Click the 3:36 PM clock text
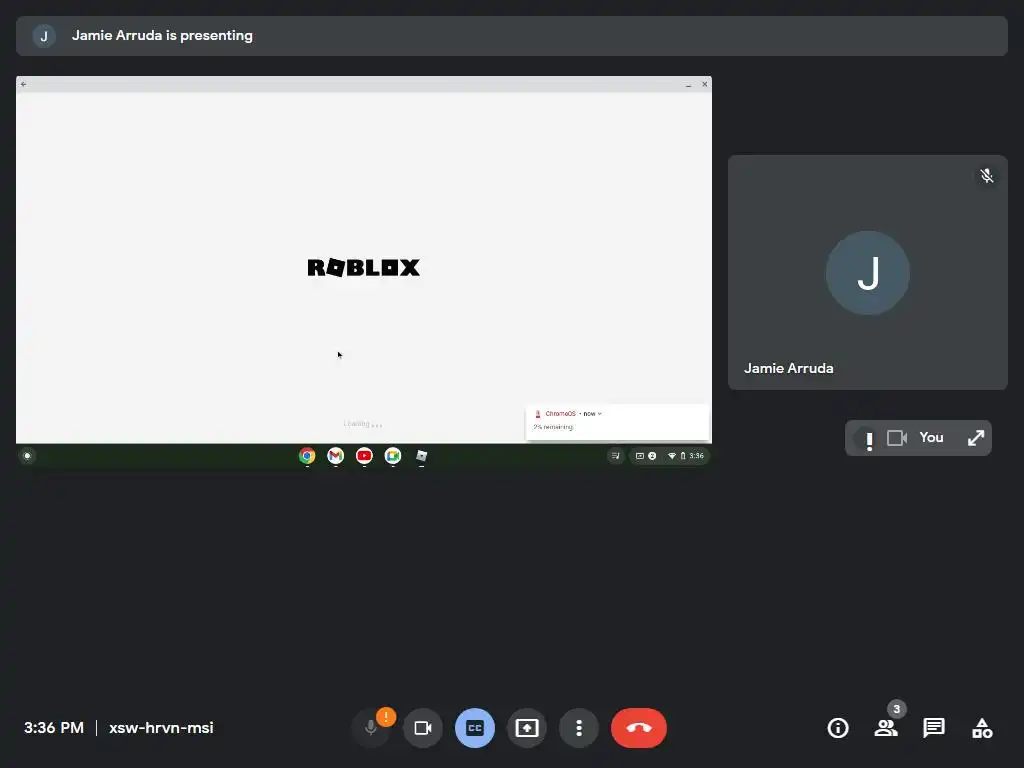 click(x=54, y=728)
